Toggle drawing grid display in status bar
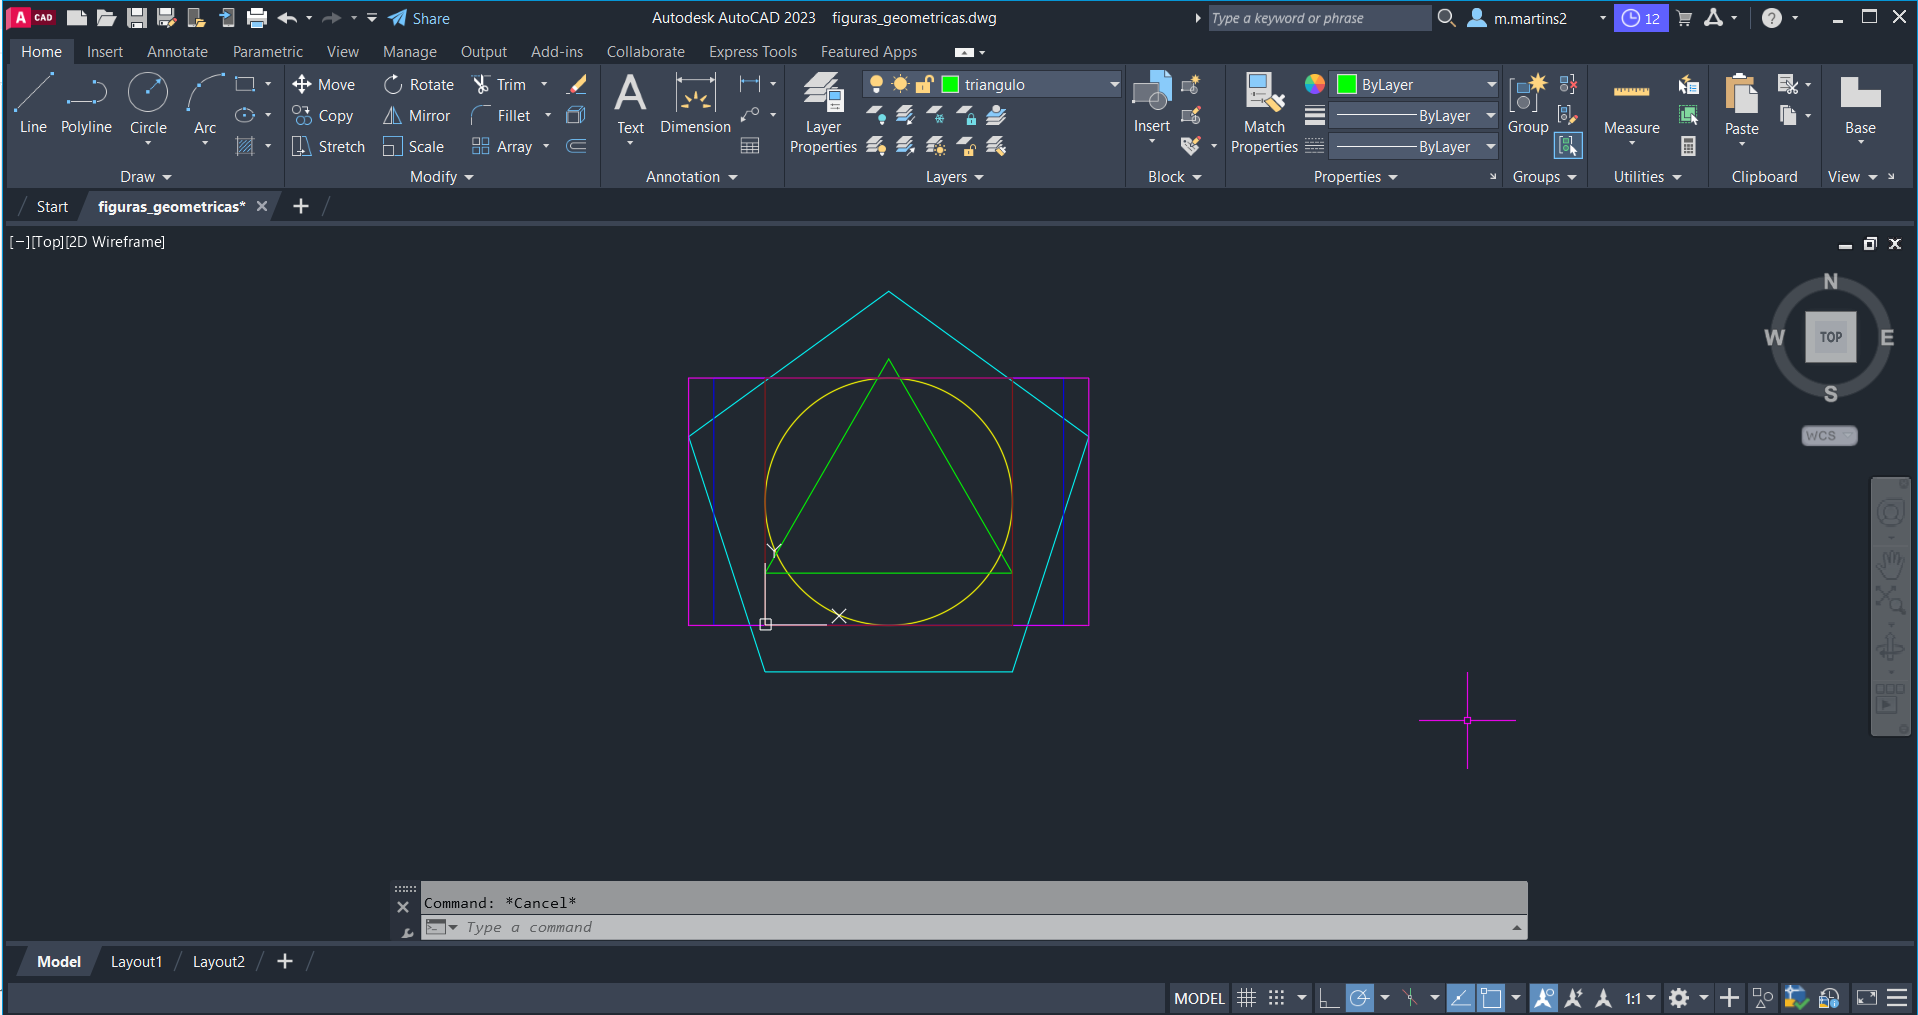This screenshot has height=1015, width=1918. 1246,998
